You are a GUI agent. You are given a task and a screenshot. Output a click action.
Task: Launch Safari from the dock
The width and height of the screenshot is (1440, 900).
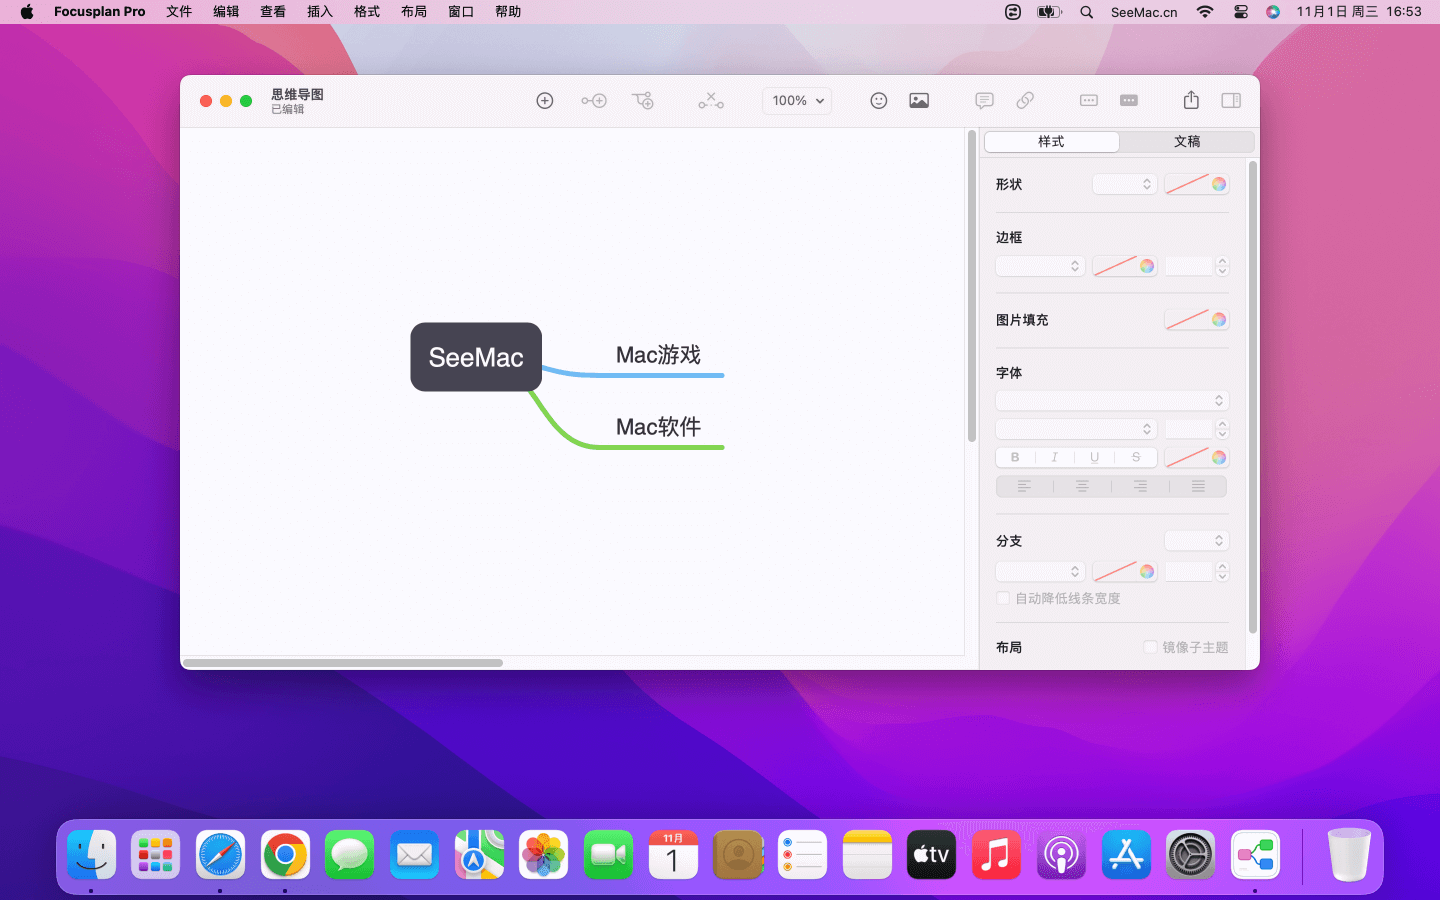coord(220,855)
